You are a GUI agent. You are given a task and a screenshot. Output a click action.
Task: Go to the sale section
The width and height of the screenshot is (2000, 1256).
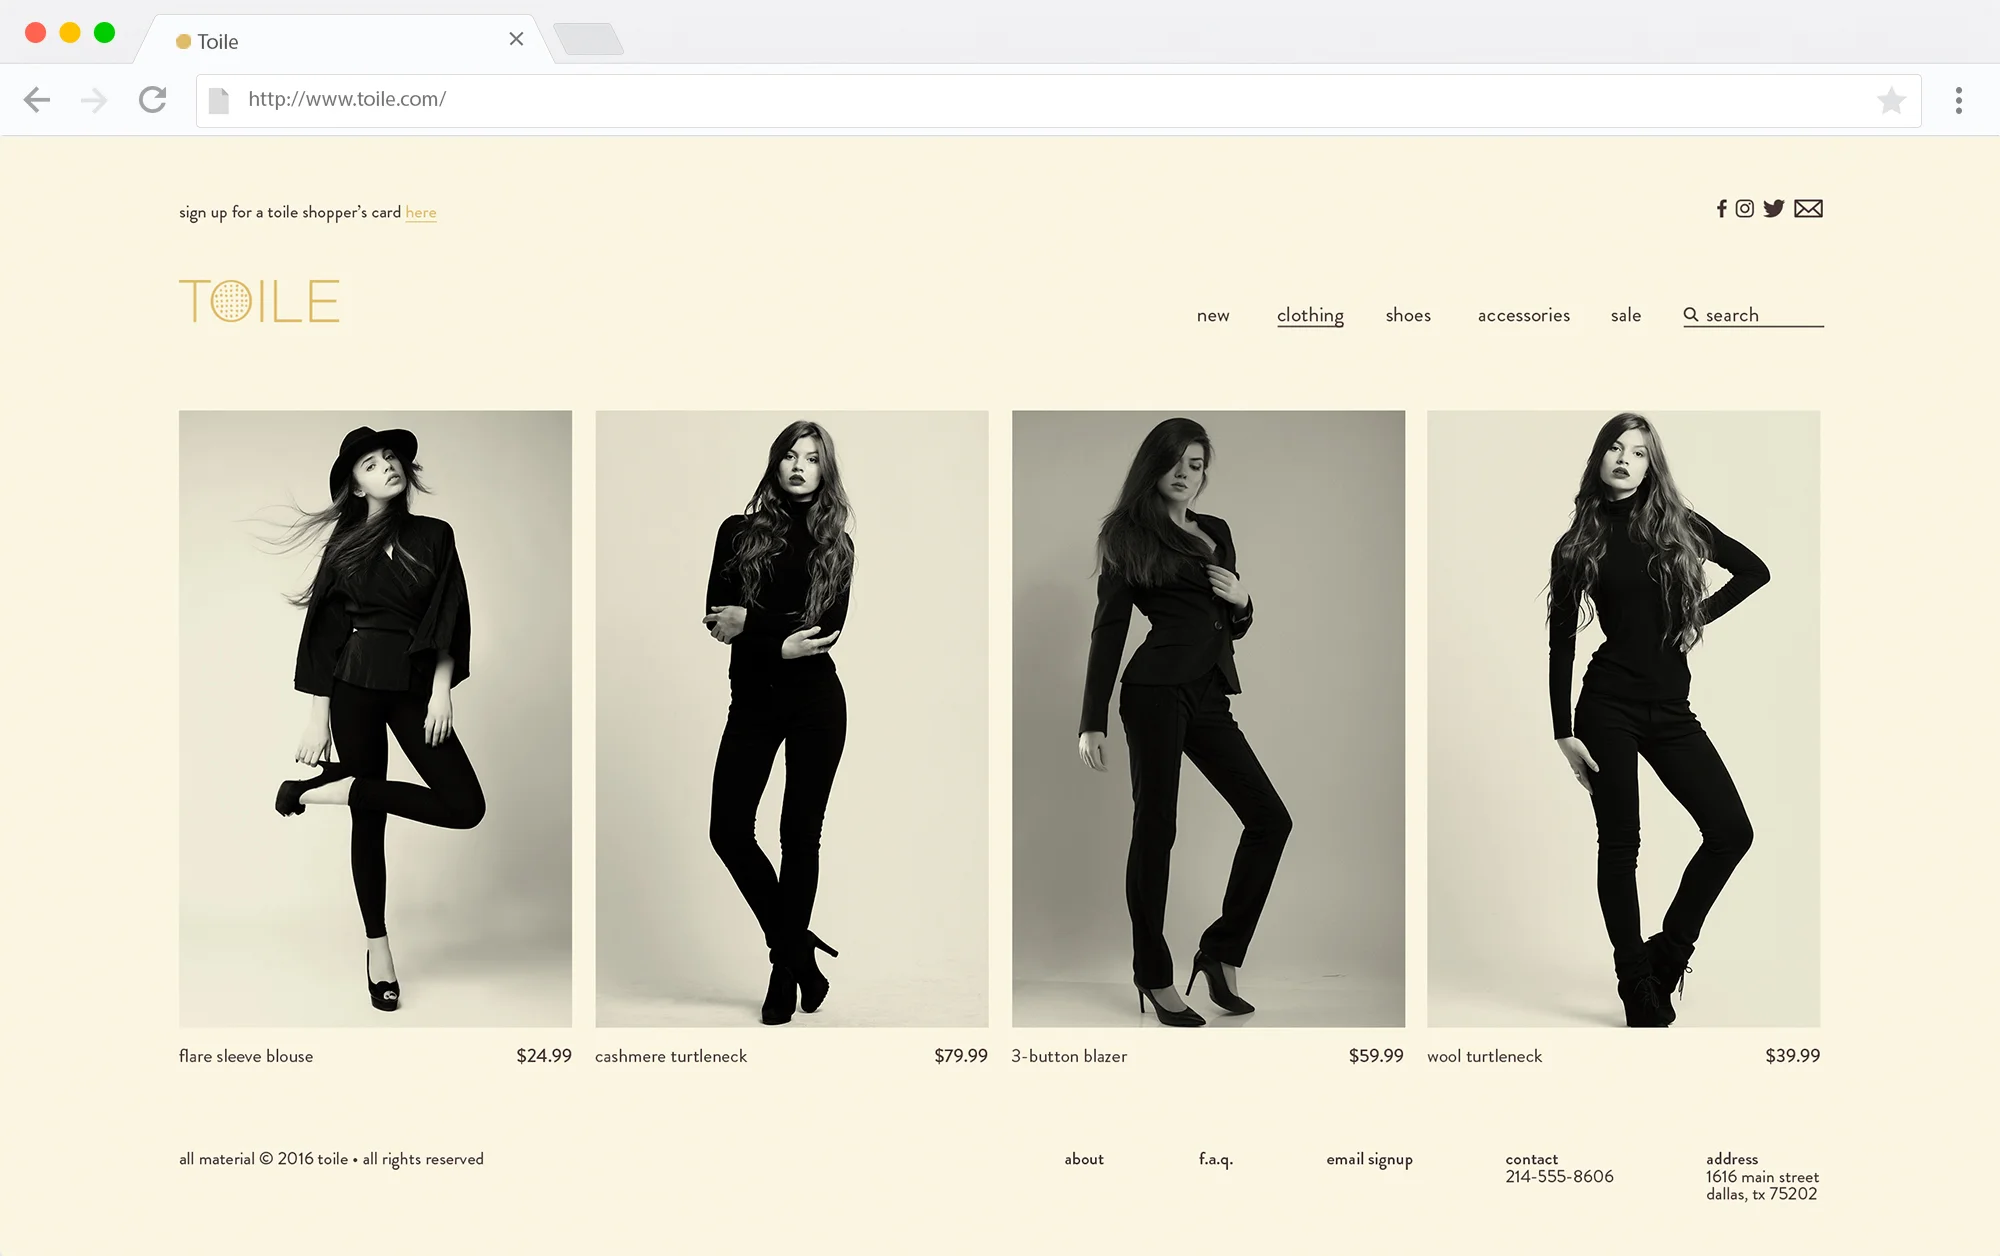point(1626,315)
